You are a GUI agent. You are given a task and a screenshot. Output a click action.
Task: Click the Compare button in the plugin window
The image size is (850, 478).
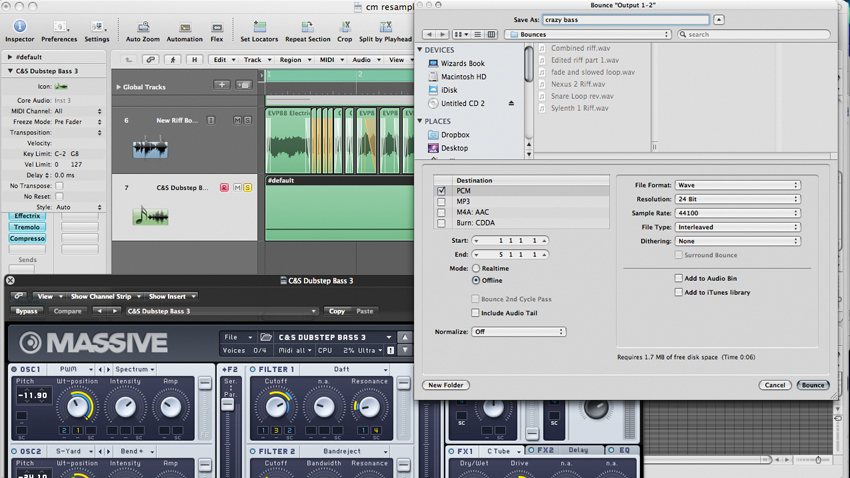67,311
